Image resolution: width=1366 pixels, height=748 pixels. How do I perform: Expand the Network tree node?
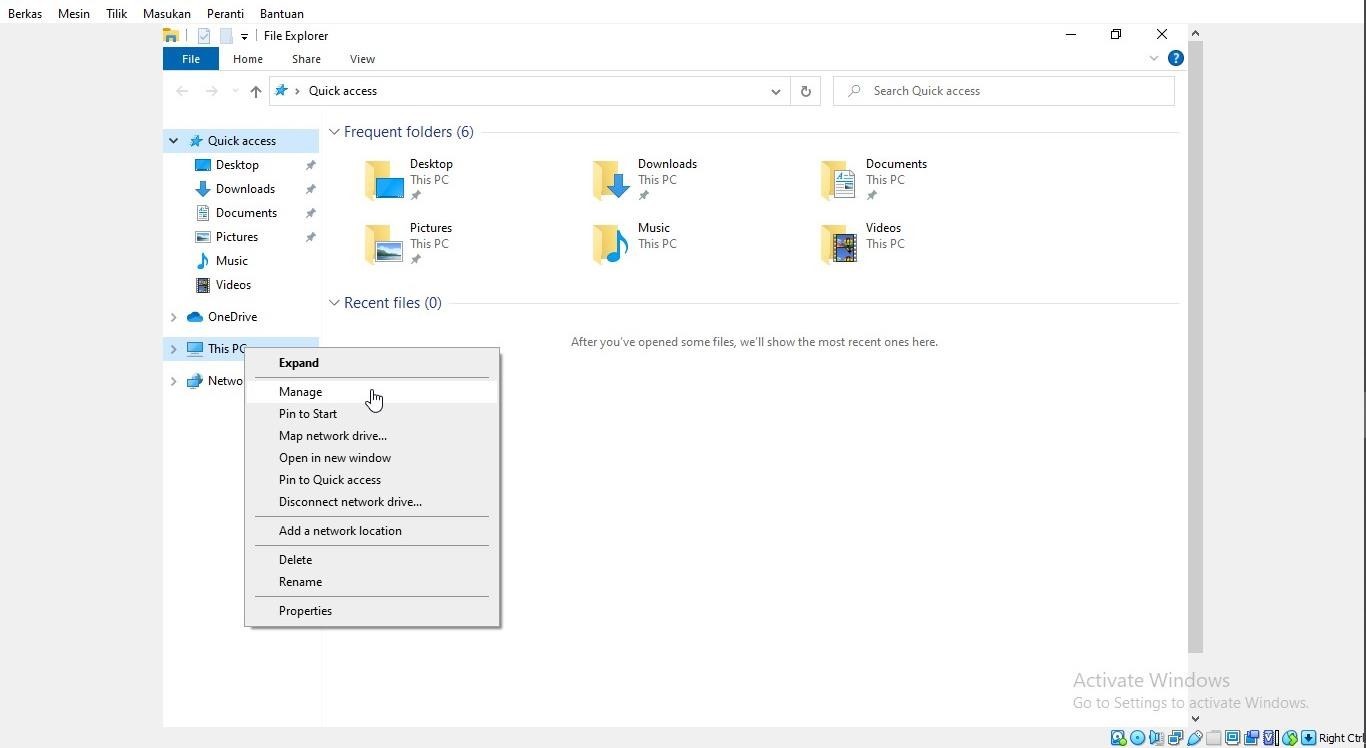(174, 381)
